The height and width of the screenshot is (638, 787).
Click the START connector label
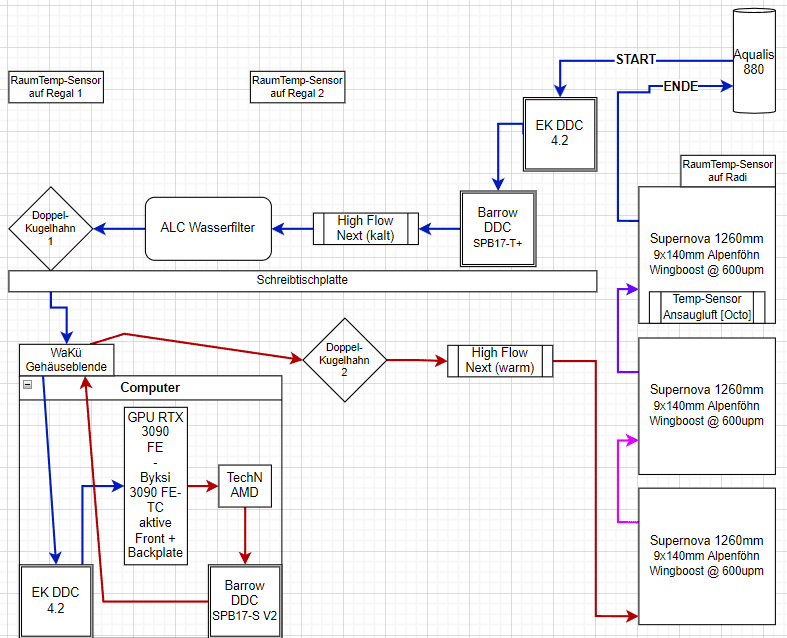636,60
